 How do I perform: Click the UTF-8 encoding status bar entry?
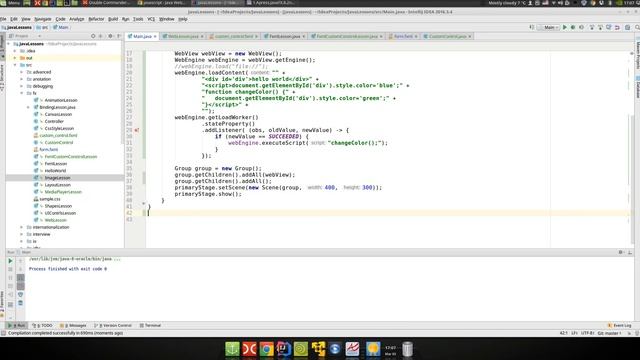click(x=587, y=333)
